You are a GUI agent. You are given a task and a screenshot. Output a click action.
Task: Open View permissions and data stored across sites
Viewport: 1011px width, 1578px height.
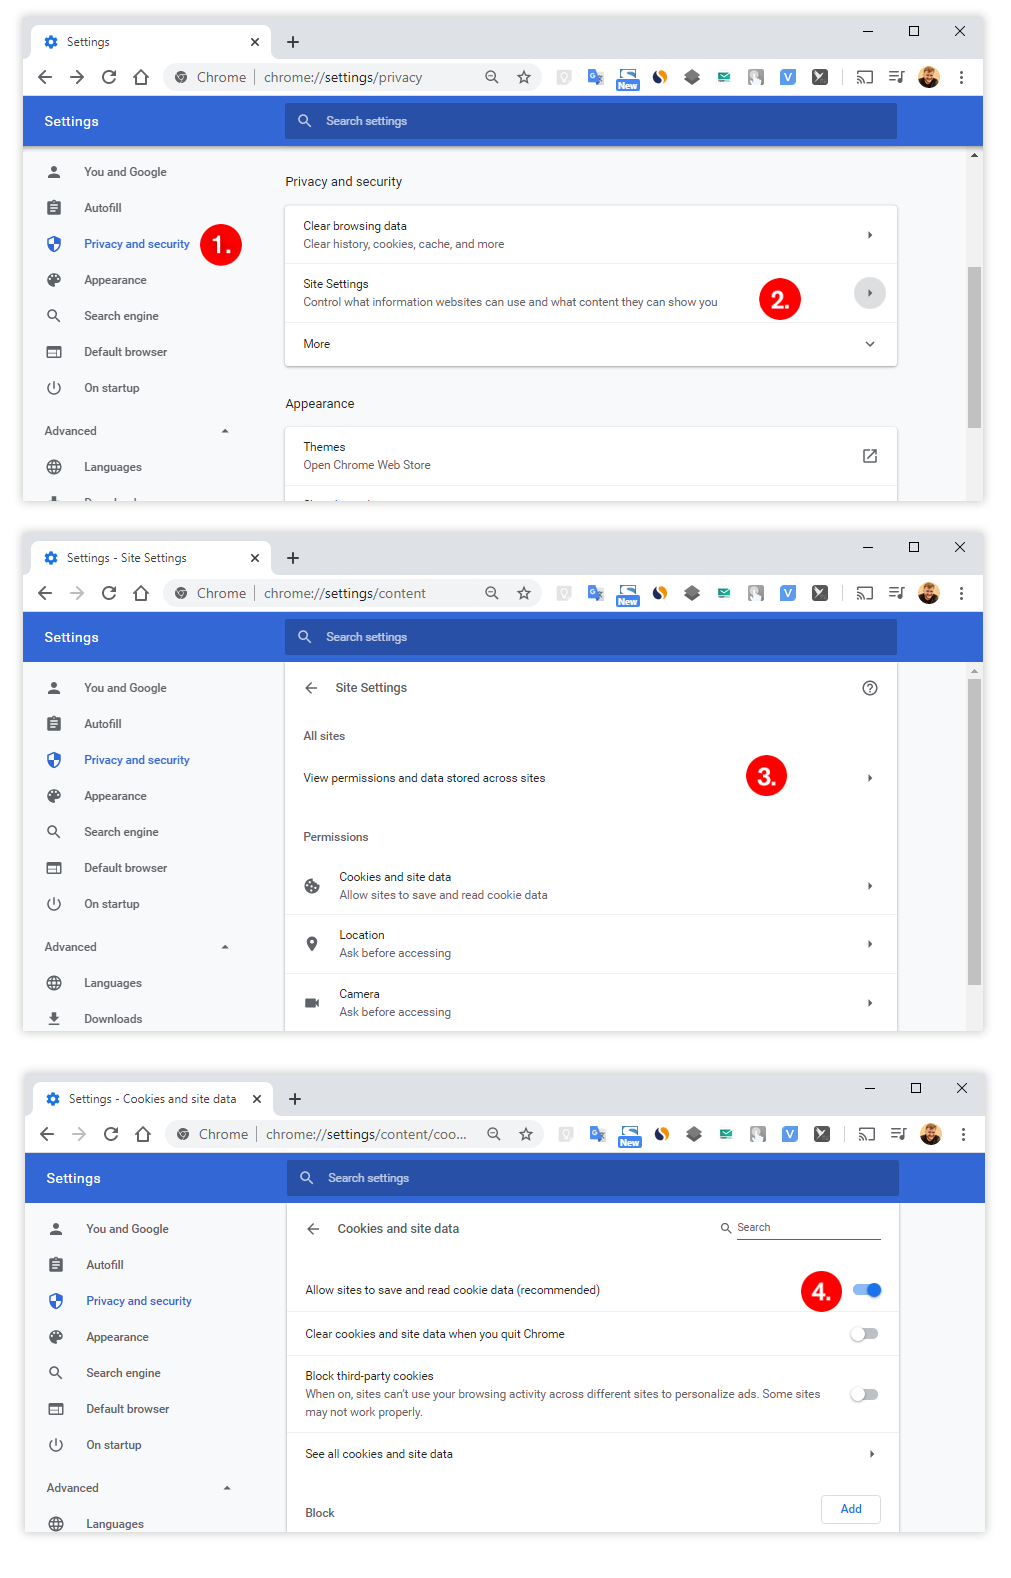(x=591, y=778)
